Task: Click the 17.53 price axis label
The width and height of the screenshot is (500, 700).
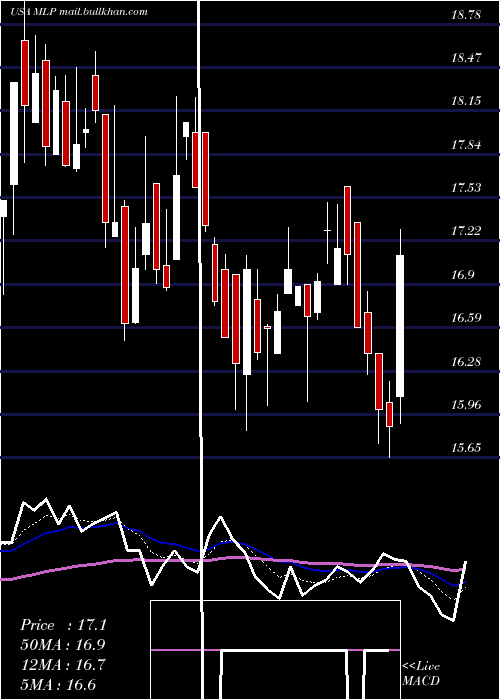Action: tap(466, 188)
